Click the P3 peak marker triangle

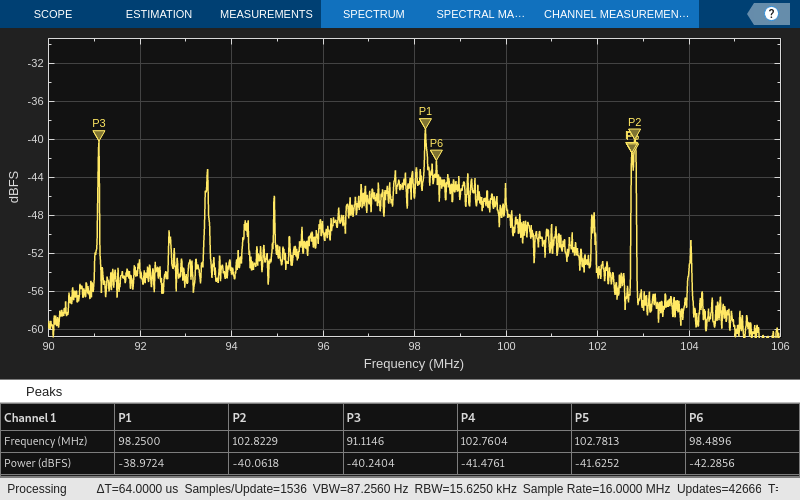pyautogui.click(x=98, y=135)
